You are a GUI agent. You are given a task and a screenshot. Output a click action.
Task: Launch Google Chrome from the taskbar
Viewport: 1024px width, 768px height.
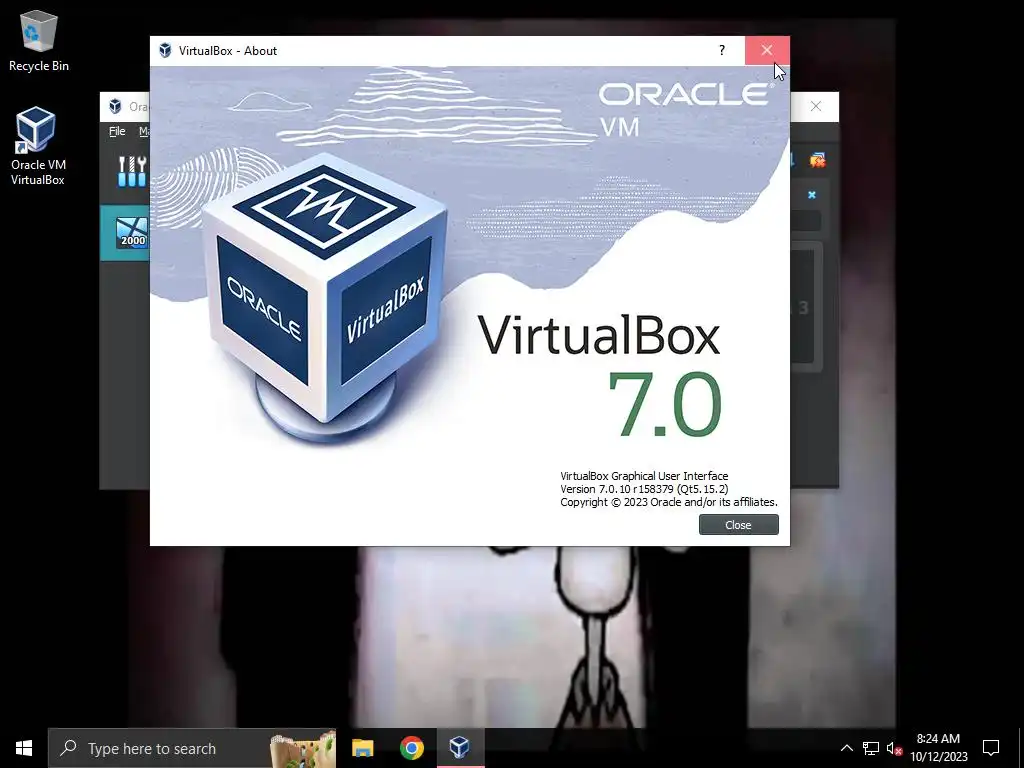[411, 748]
